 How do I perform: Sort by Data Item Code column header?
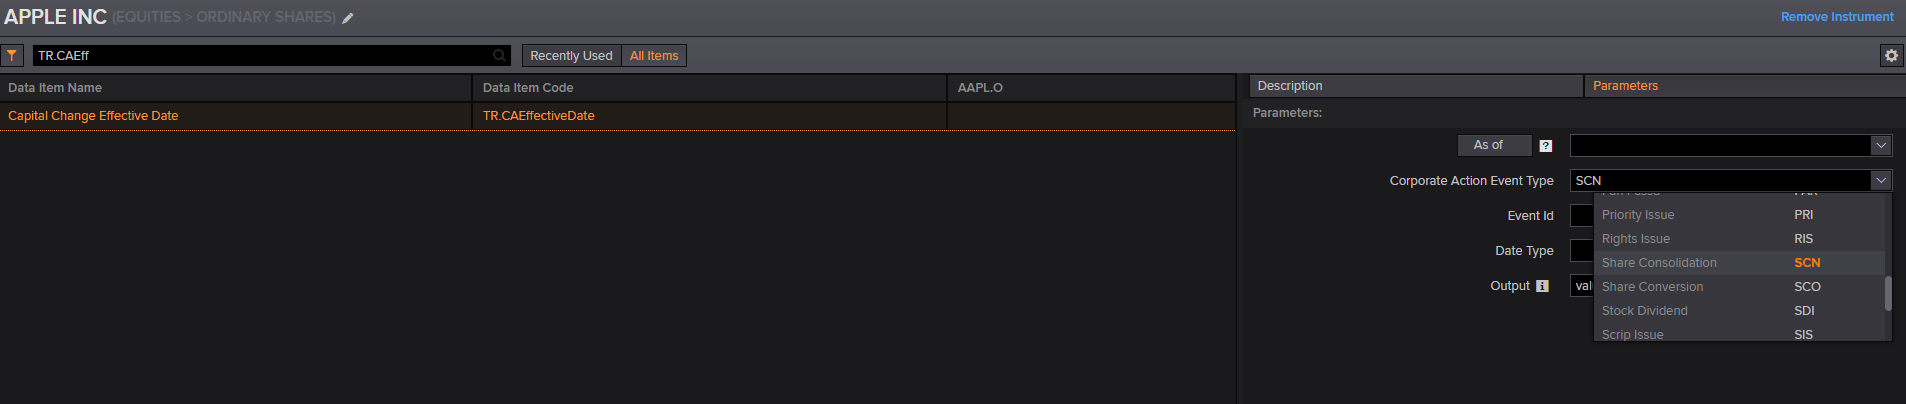(709, 88)
